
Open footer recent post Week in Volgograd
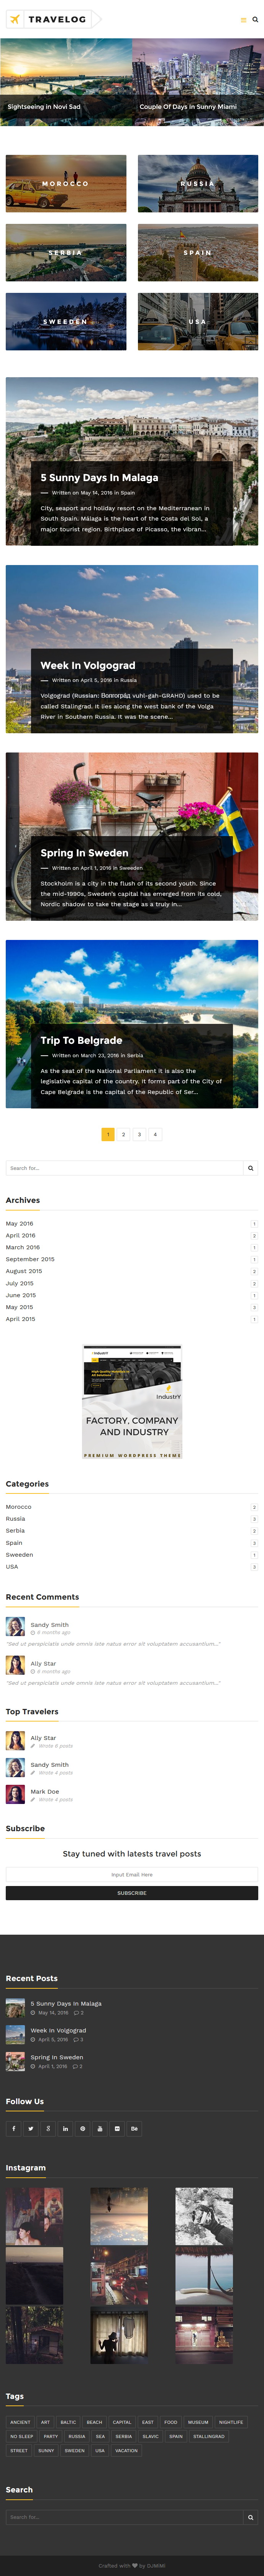(x=58, y=2031)
